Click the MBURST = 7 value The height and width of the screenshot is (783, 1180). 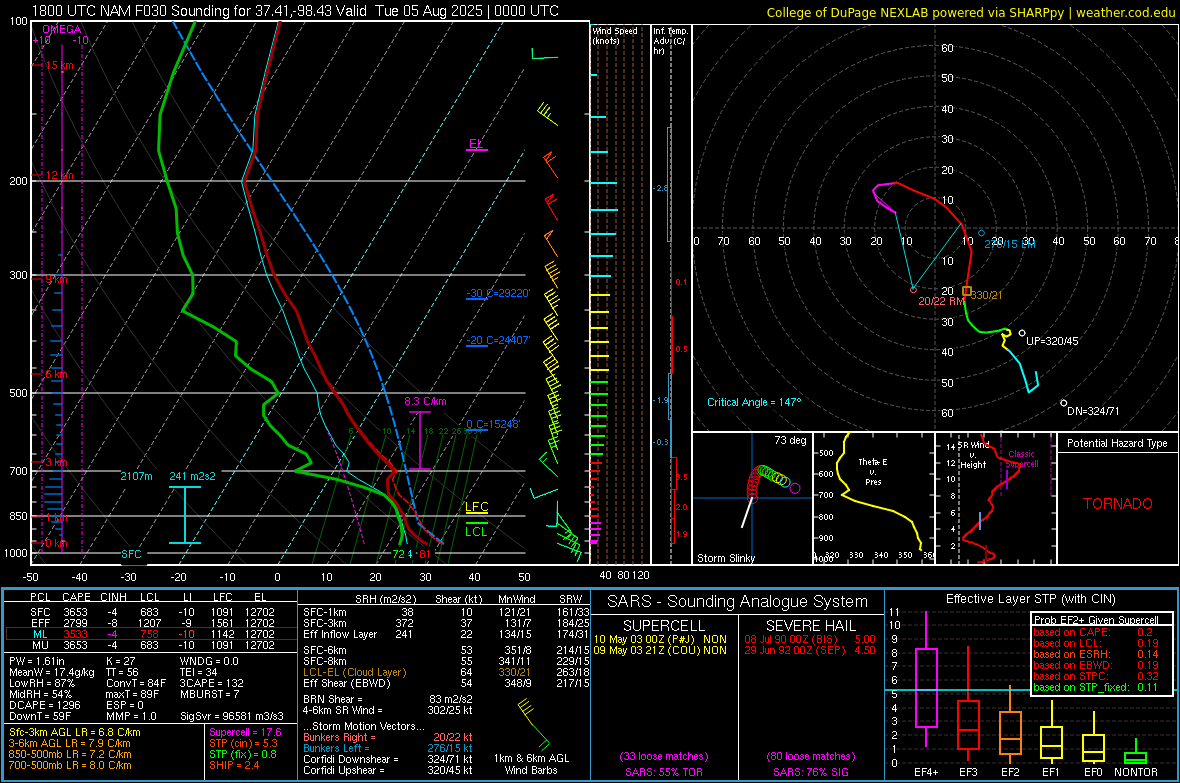(209, 694)
